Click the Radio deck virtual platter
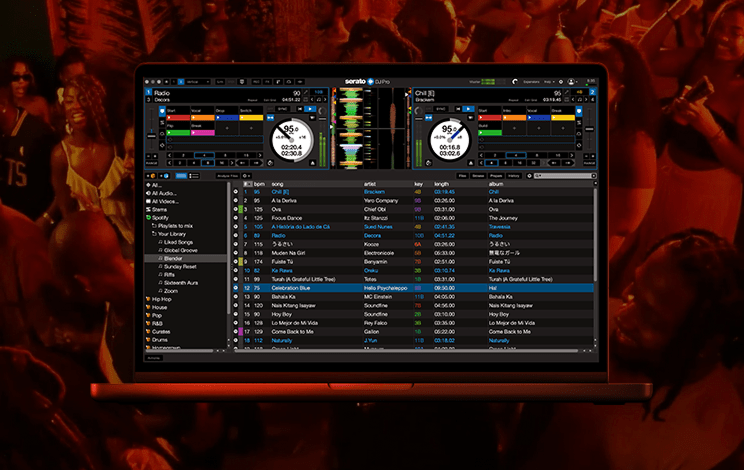The width and height of the screenshot is (744, 470). tap(291, 140)
